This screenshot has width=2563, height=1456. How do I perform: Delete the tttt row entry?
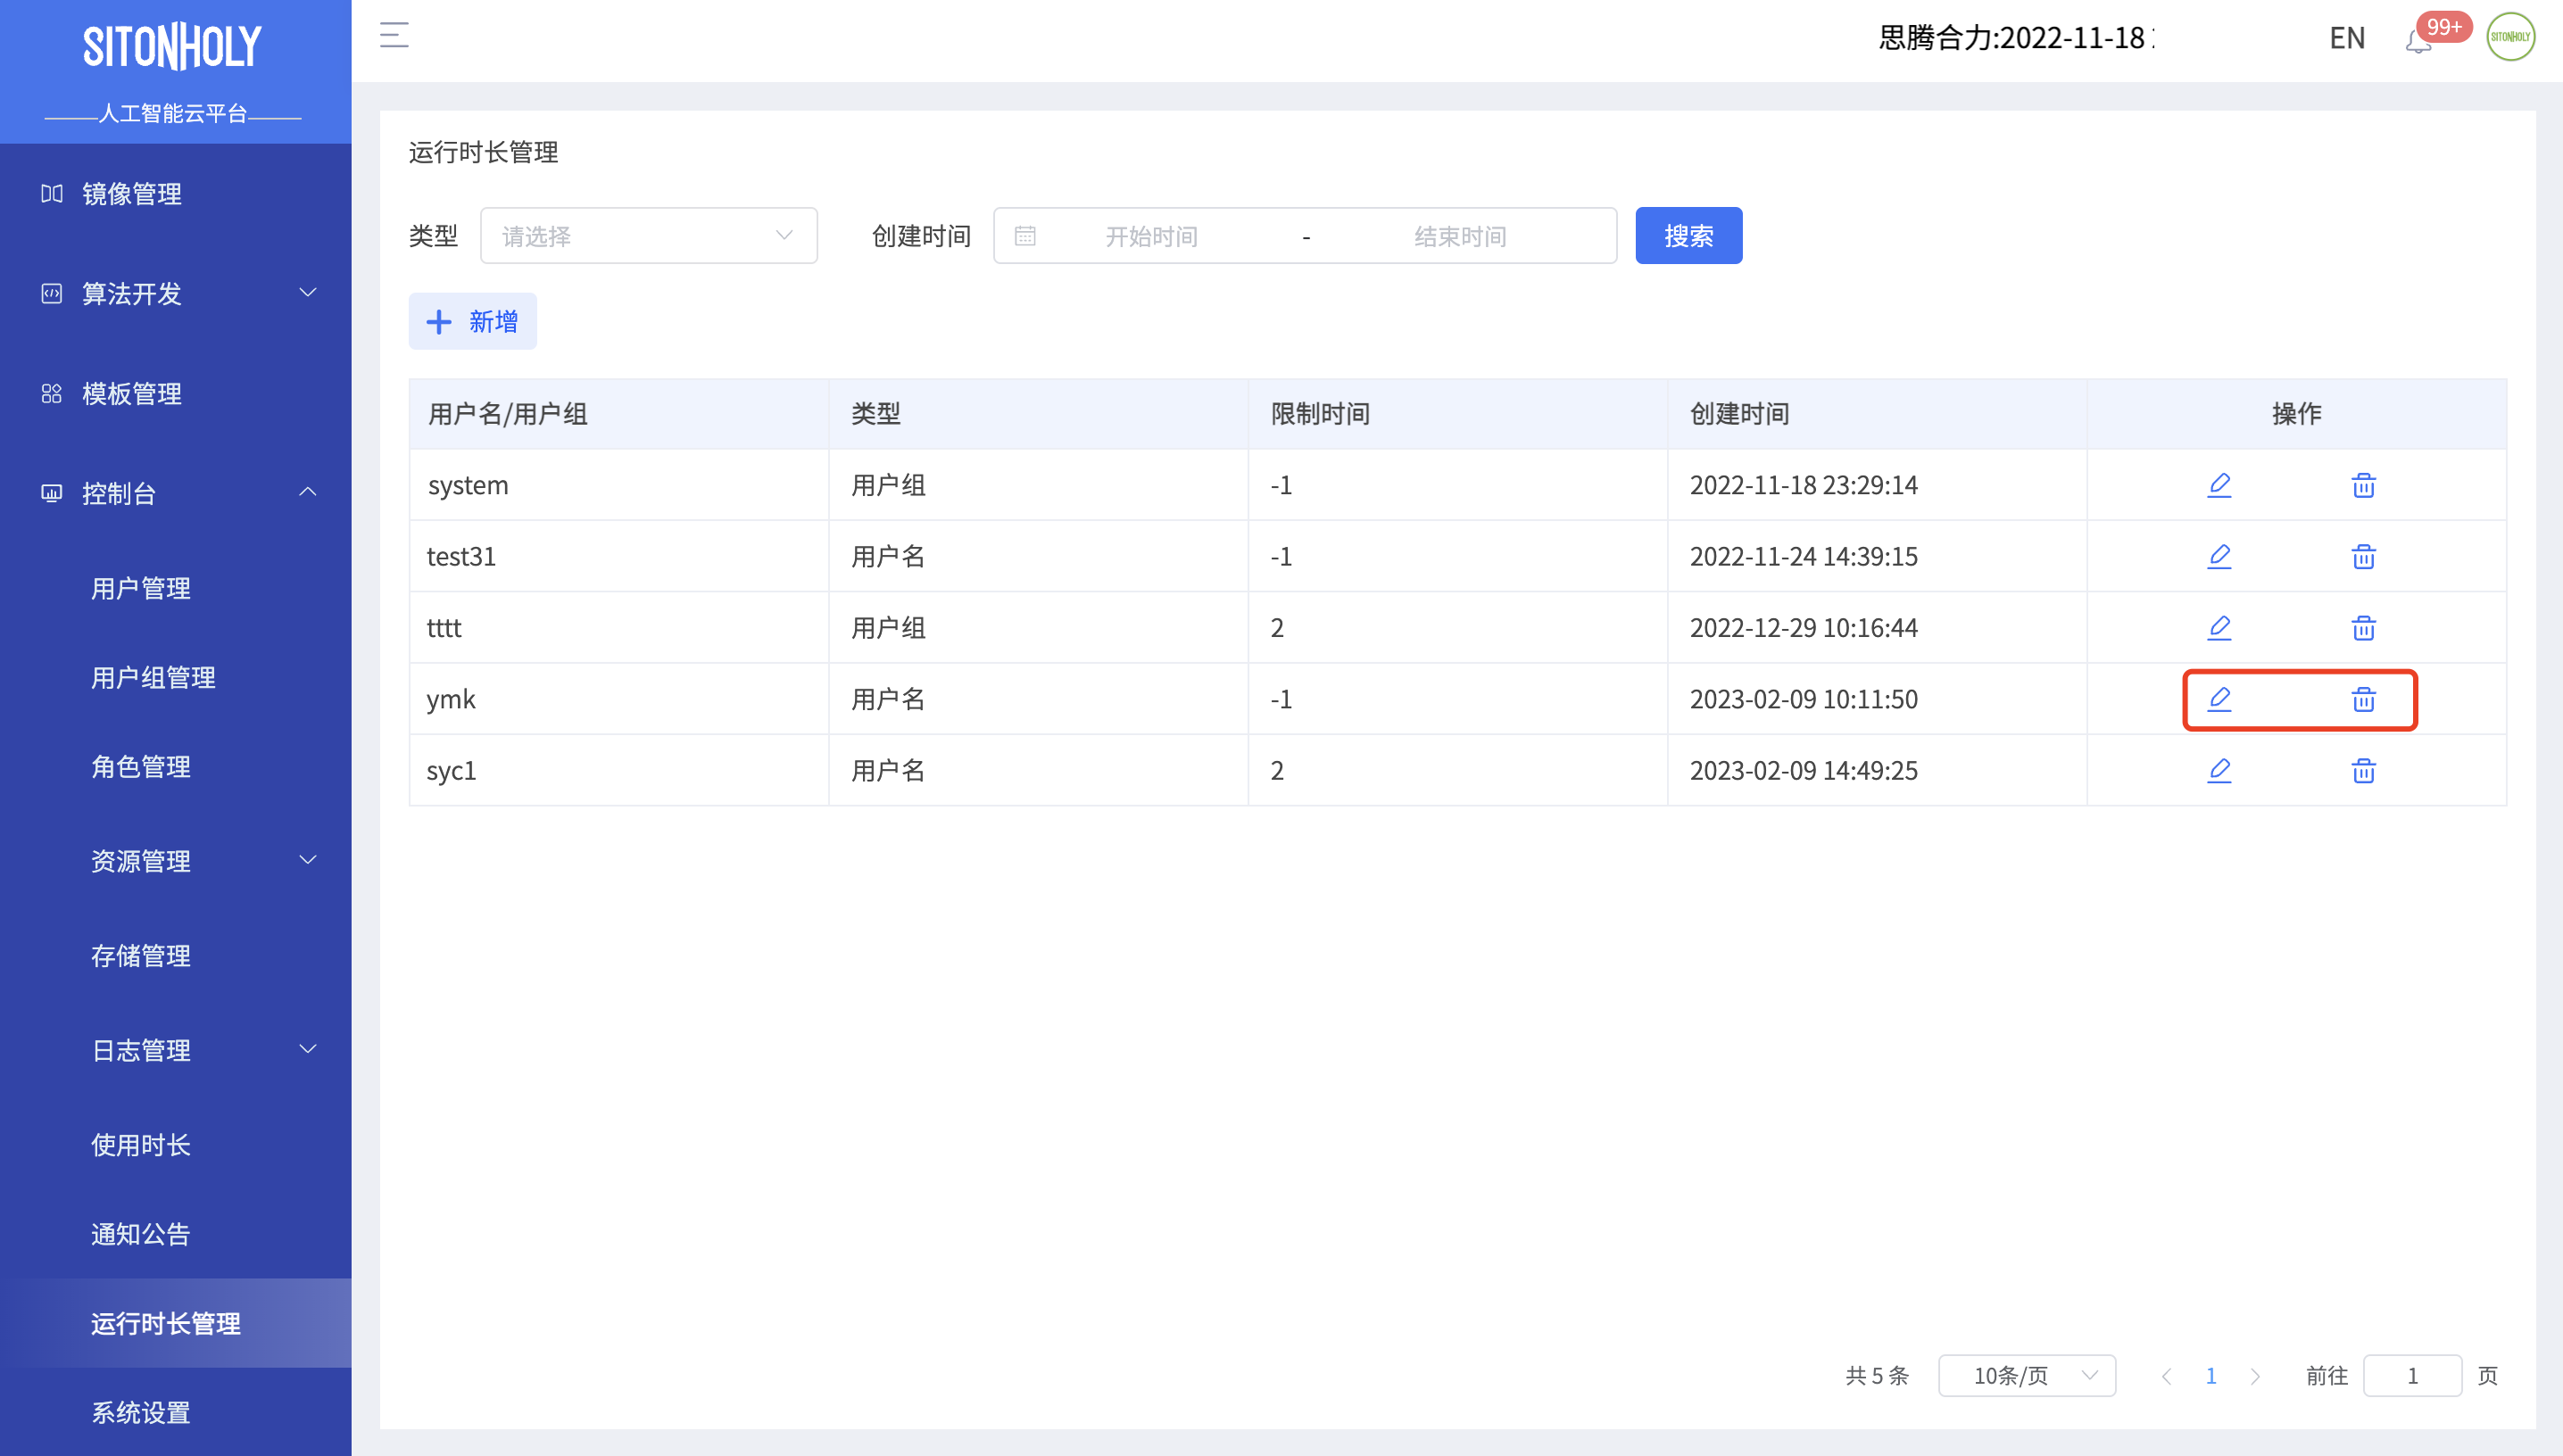(2363, 628)
